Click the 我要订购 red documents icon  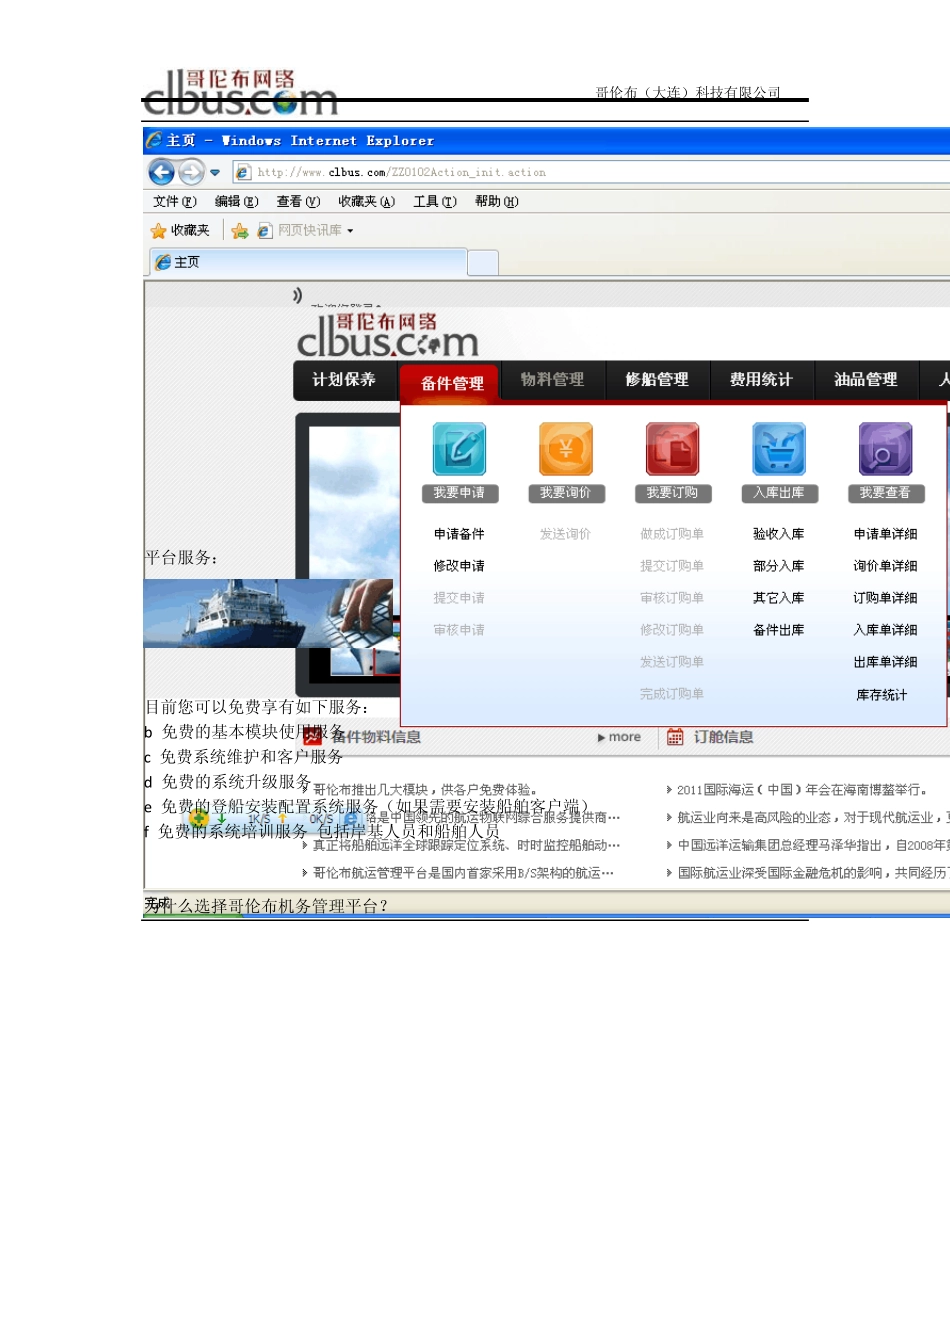[672, 449]
